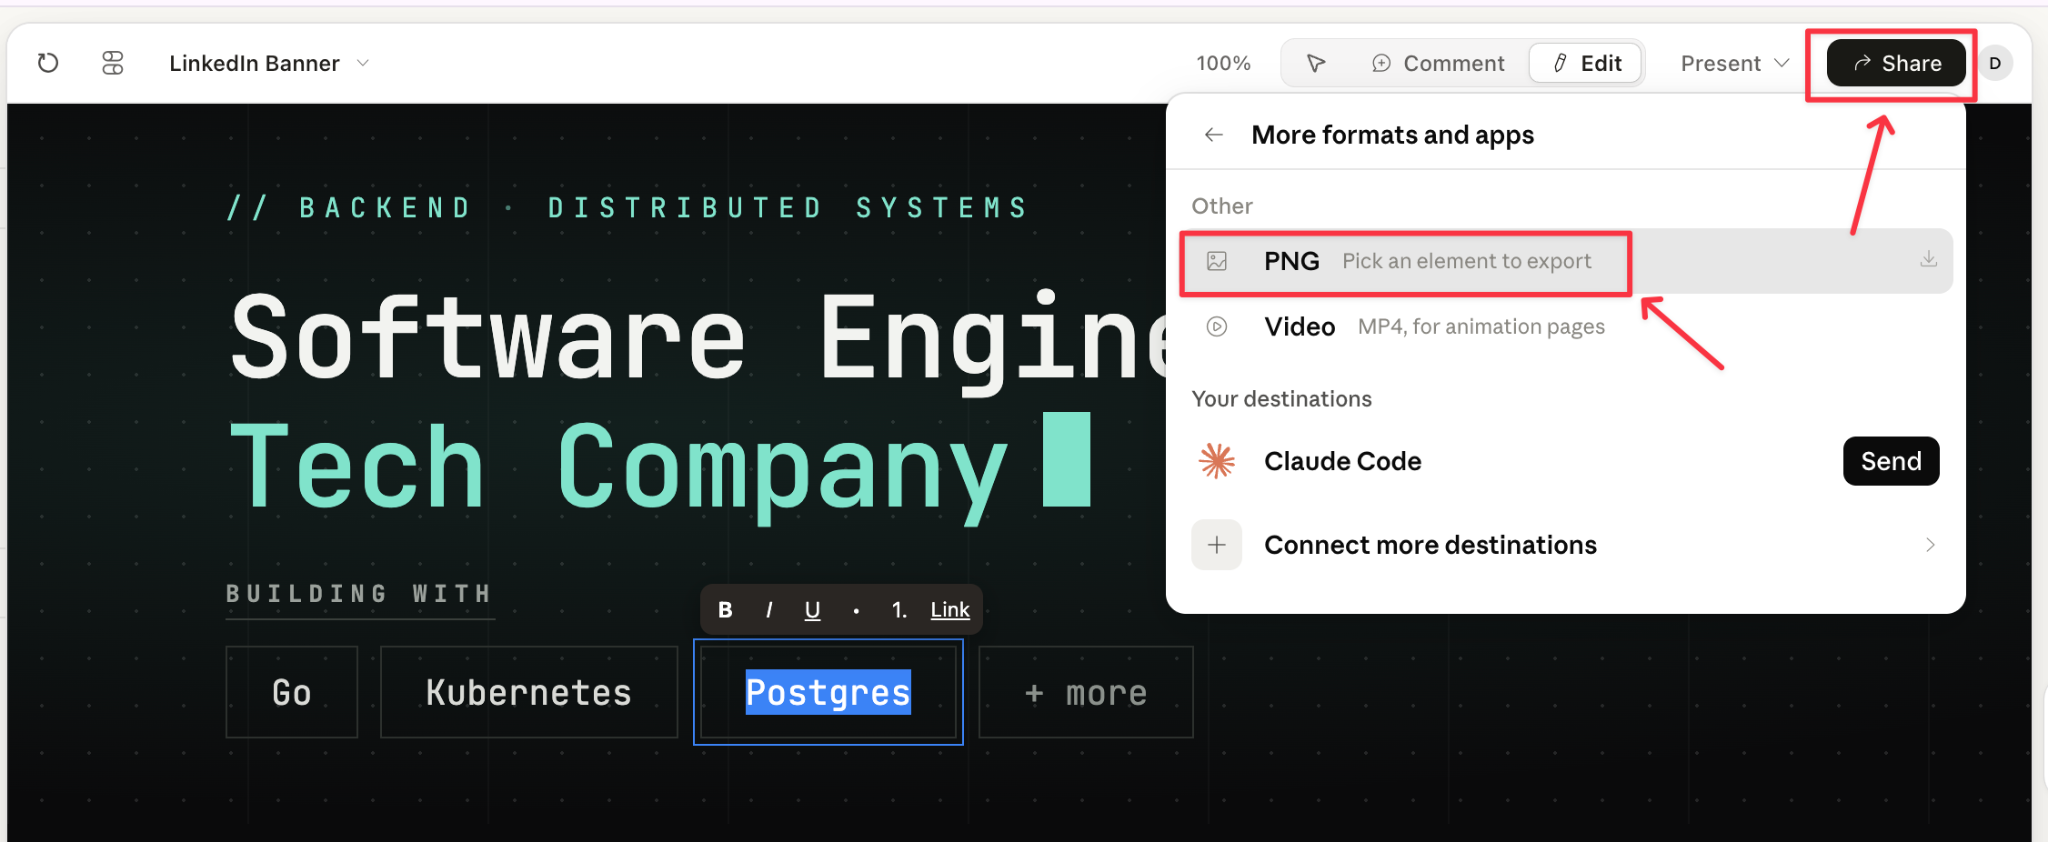This screenshot has height=842, width=2048.
Task: Click the Video play circle icon
Action: (x=1217, y=327)
